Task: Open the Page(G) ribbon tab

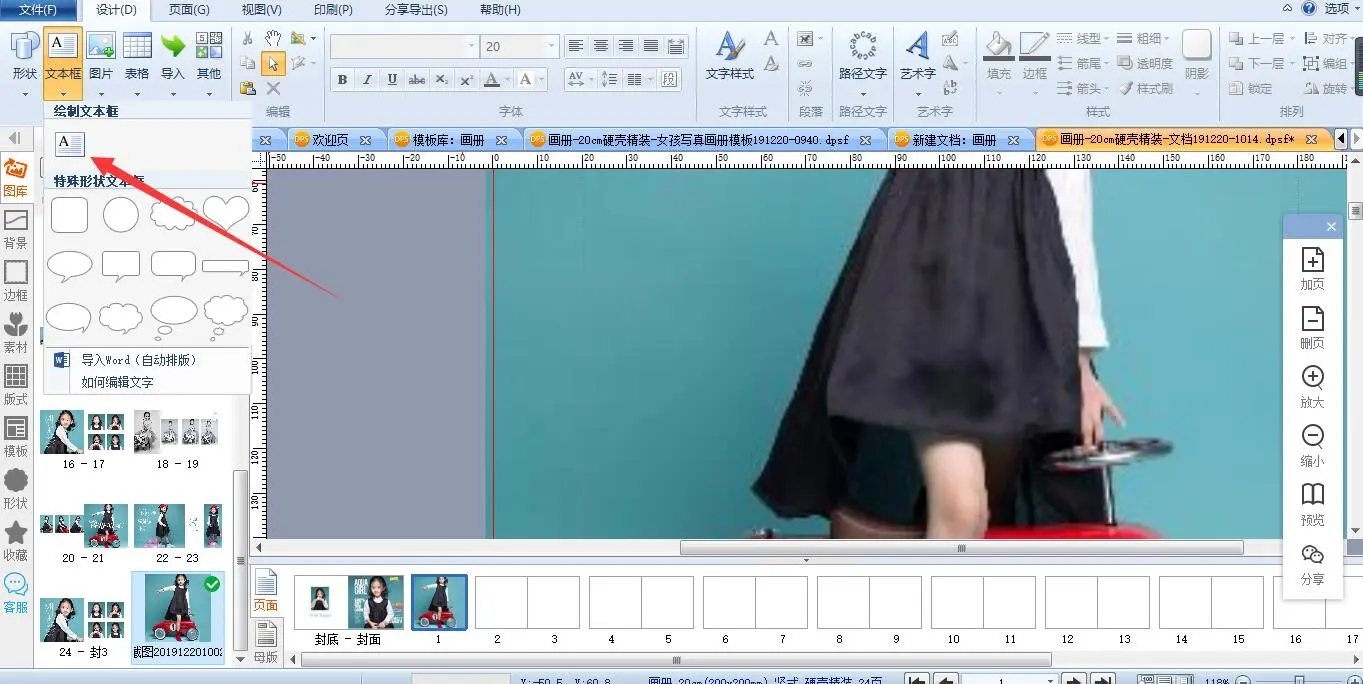Action: point(189,10)
